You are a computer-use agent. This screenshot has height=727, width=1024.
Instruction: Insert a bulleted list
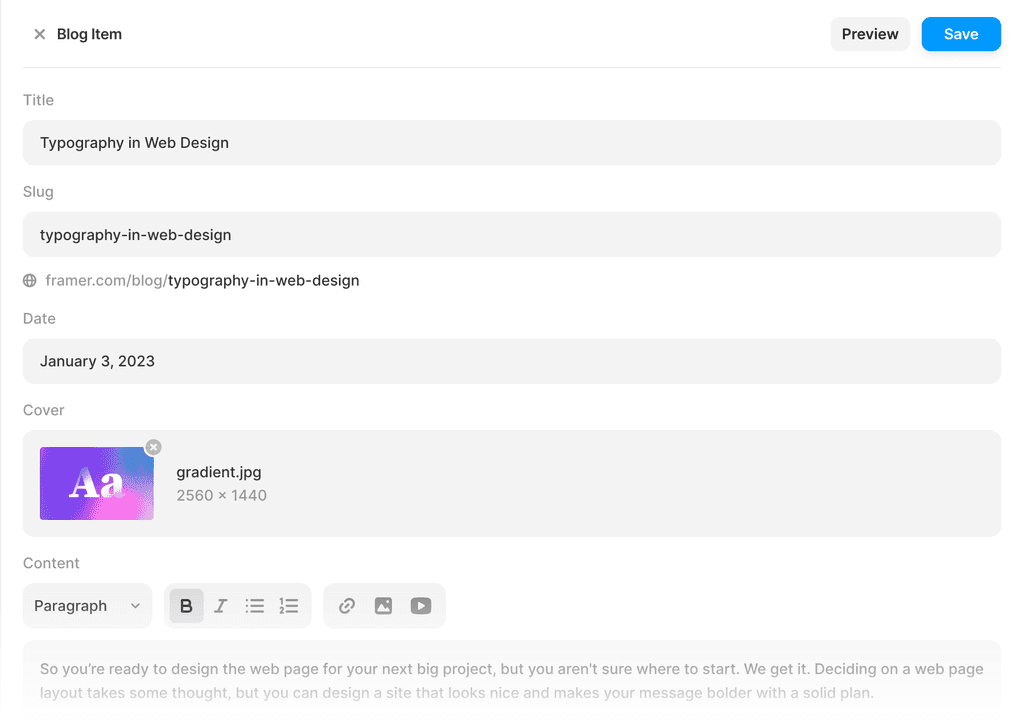(x=255, y=606)
